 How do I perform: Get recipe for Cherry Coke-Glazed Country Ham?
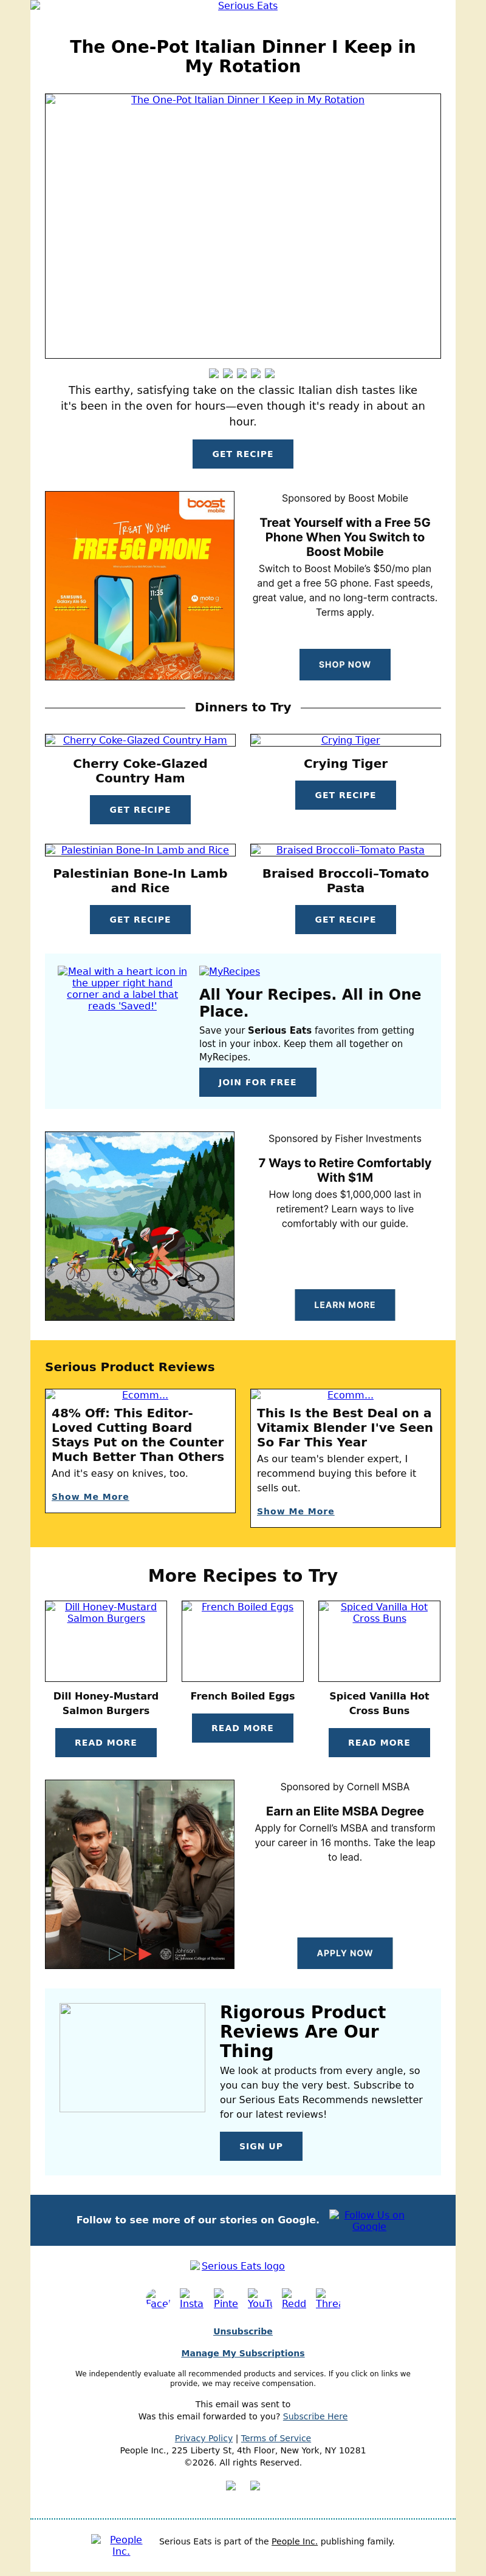point(140,810)
